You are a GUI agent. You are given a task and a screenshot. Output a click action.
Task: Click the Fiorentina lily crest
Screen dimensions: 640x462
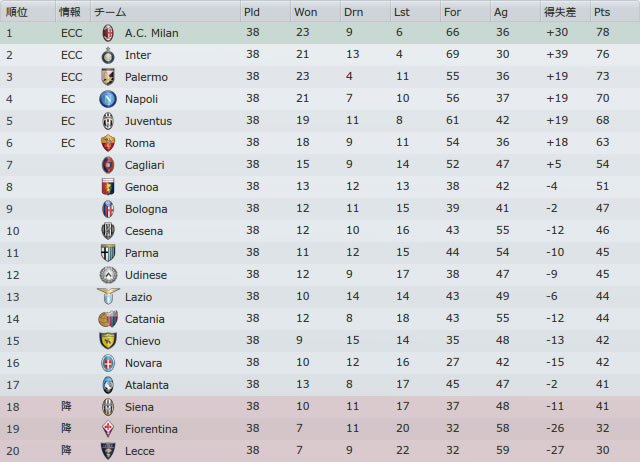(x=108, y=429)
